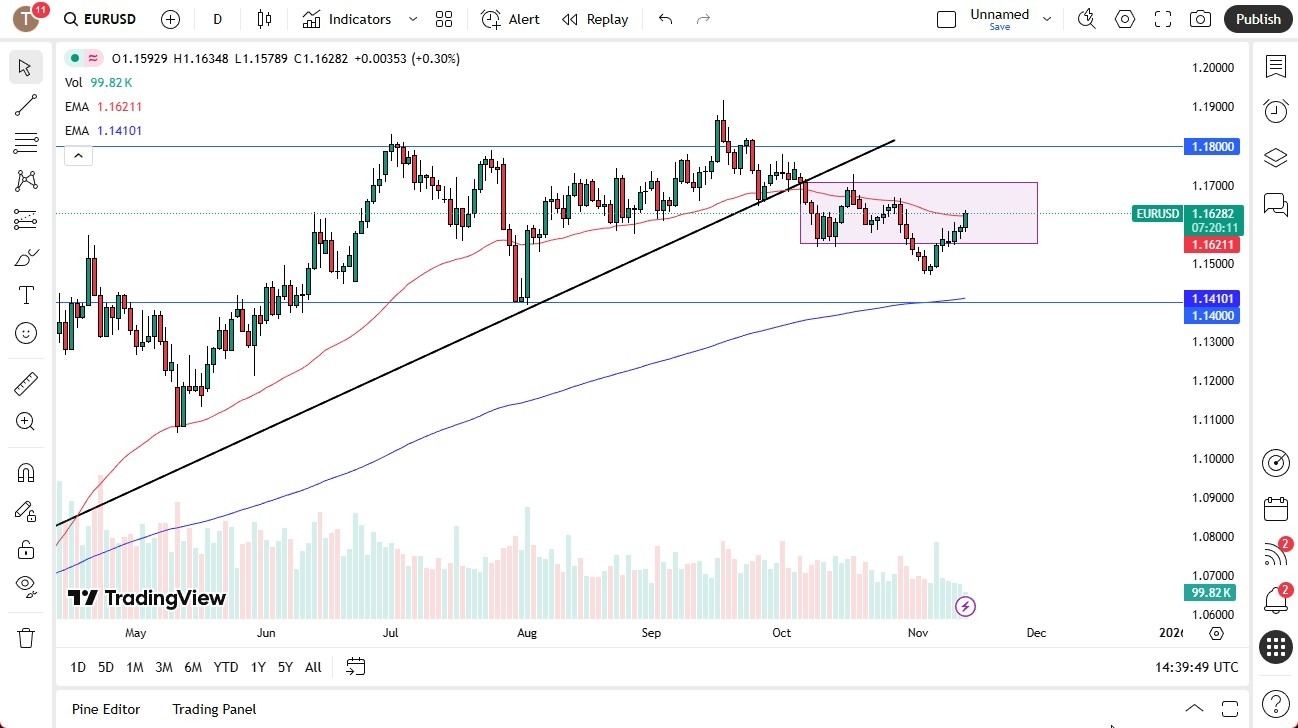Click the Publish button

pyautogui.click(x=1257, y=19)
